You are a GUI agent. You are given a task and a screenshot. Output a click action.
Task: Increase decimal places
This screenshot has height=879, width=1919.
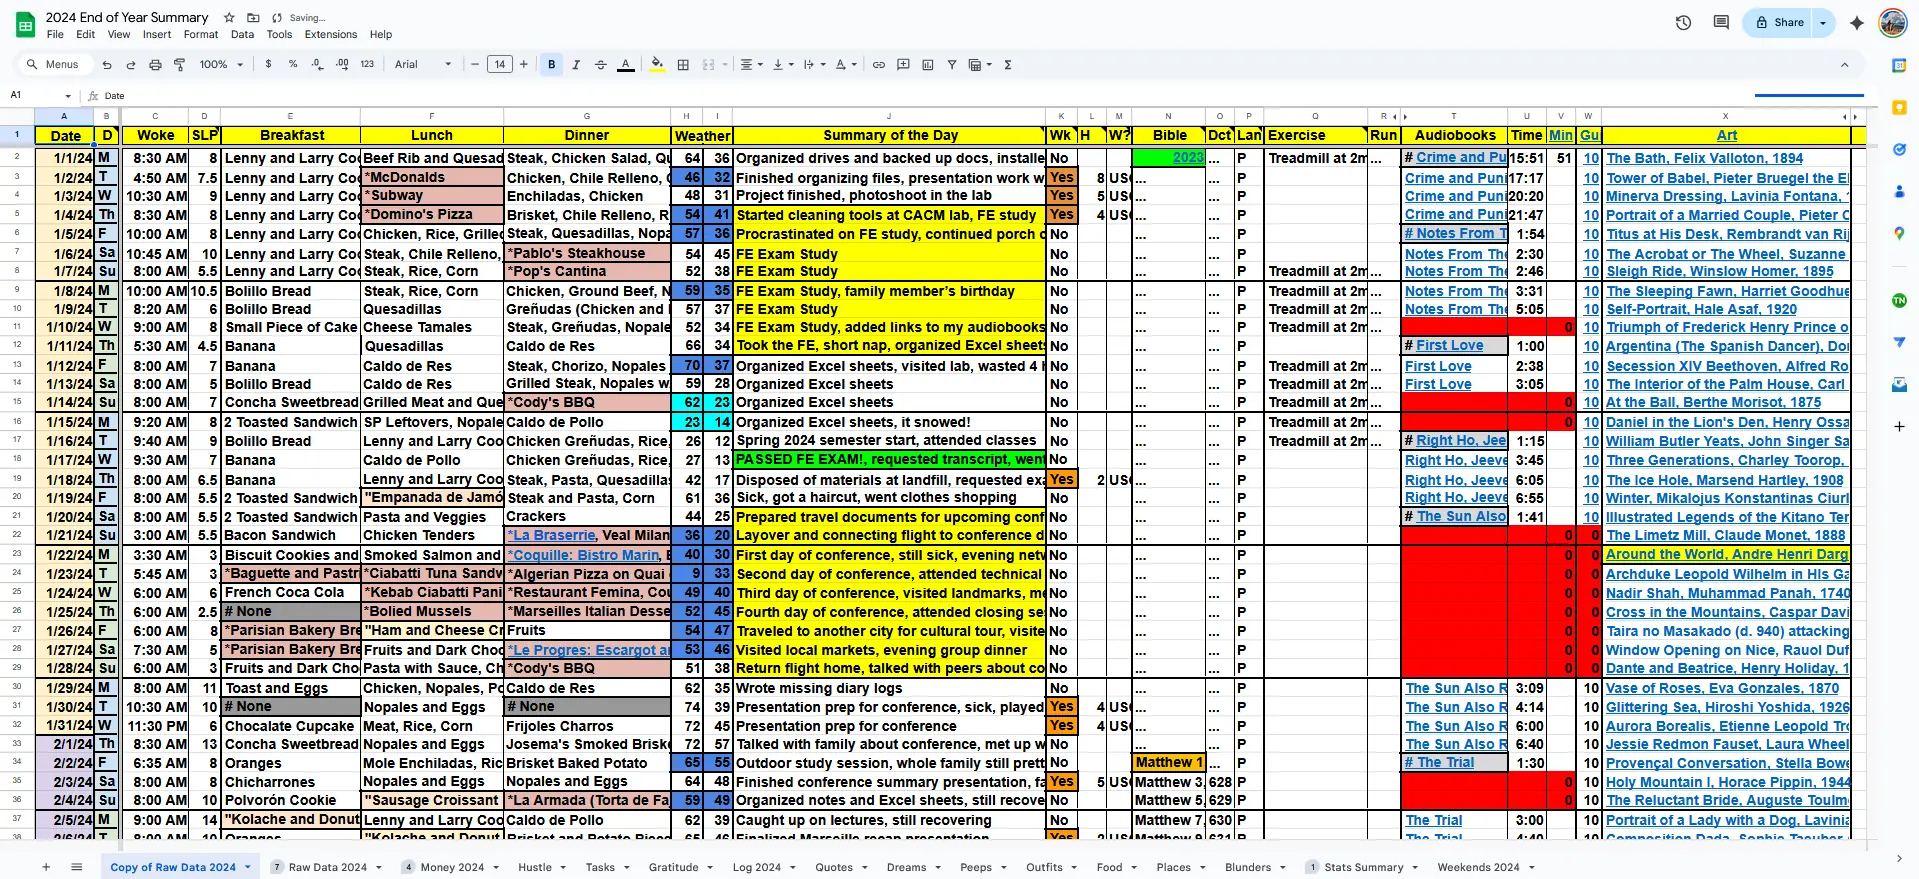(x=342, y=65)
